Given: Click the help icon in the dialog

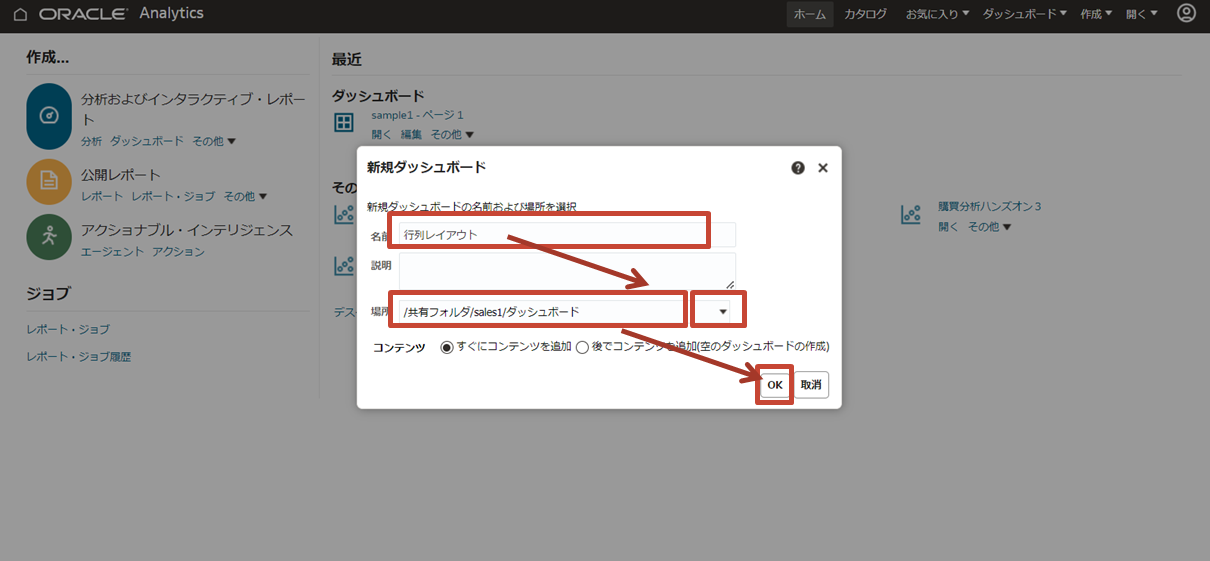Looking at the screenshot, I should 798,168.
